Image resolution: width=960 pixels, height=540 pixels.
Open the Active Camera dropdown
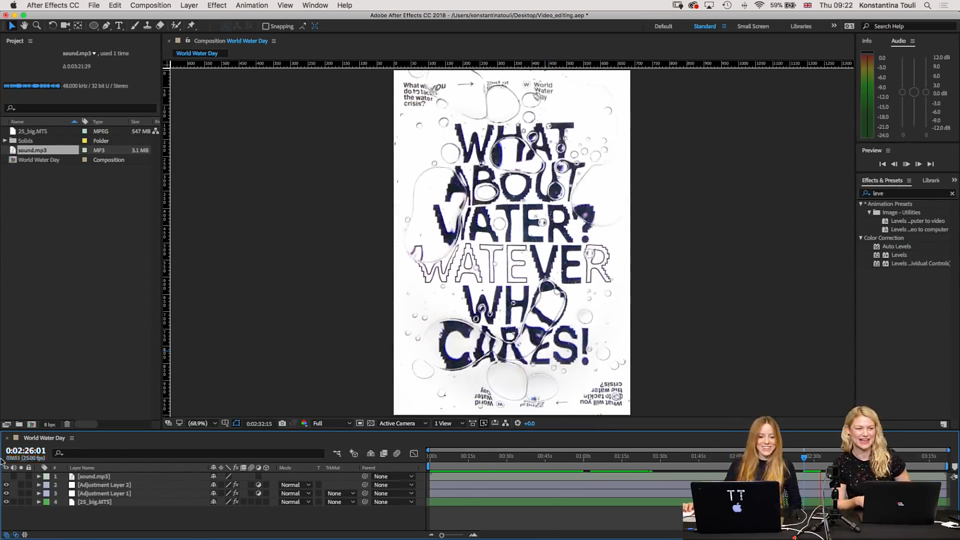coord(402,423)
